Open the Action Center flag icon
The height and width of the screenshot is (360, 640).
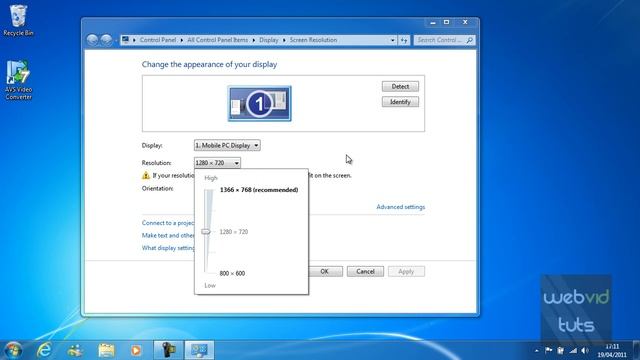pyautogui.click(x=549, y=350)
